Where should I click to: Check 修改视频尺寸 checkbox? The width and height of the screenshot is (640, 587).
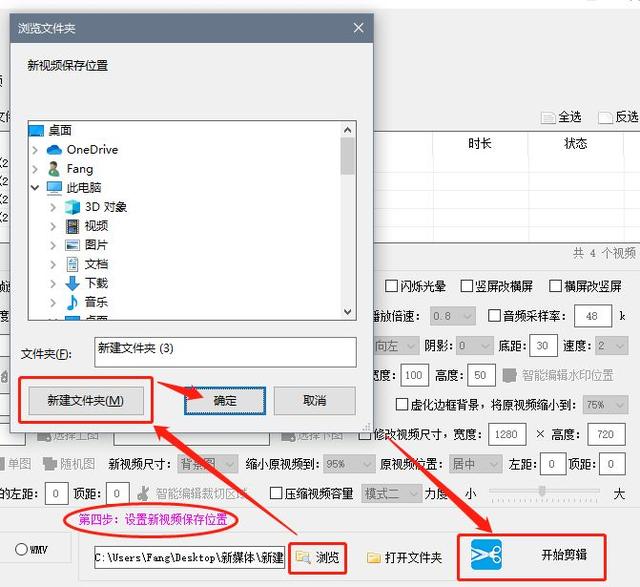coord(364,434)
